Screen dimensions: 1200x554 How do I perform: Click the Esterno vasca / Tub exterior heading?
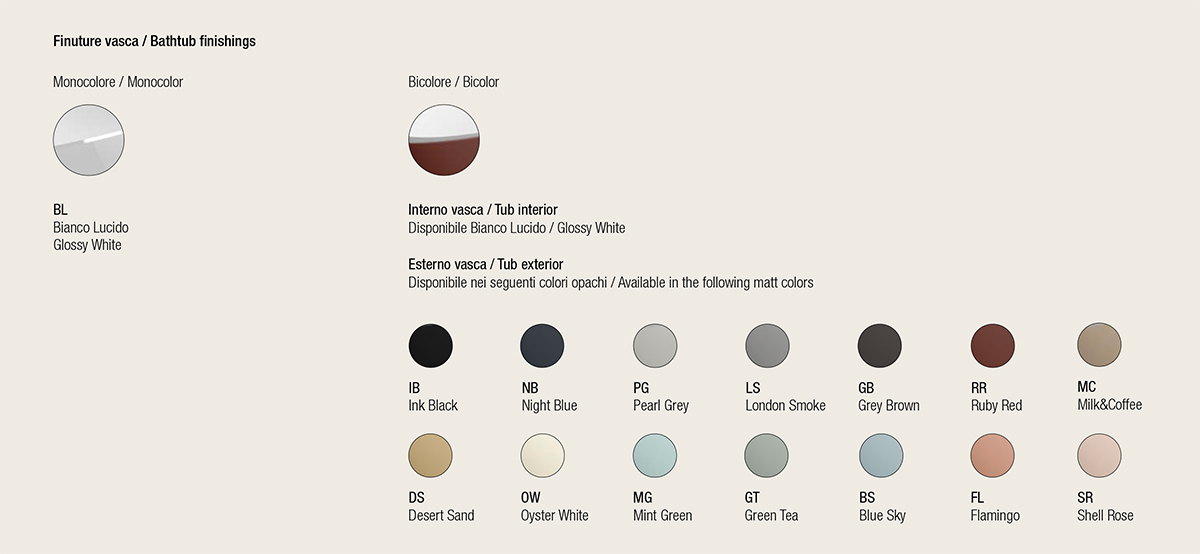click(x=485, y=265)
